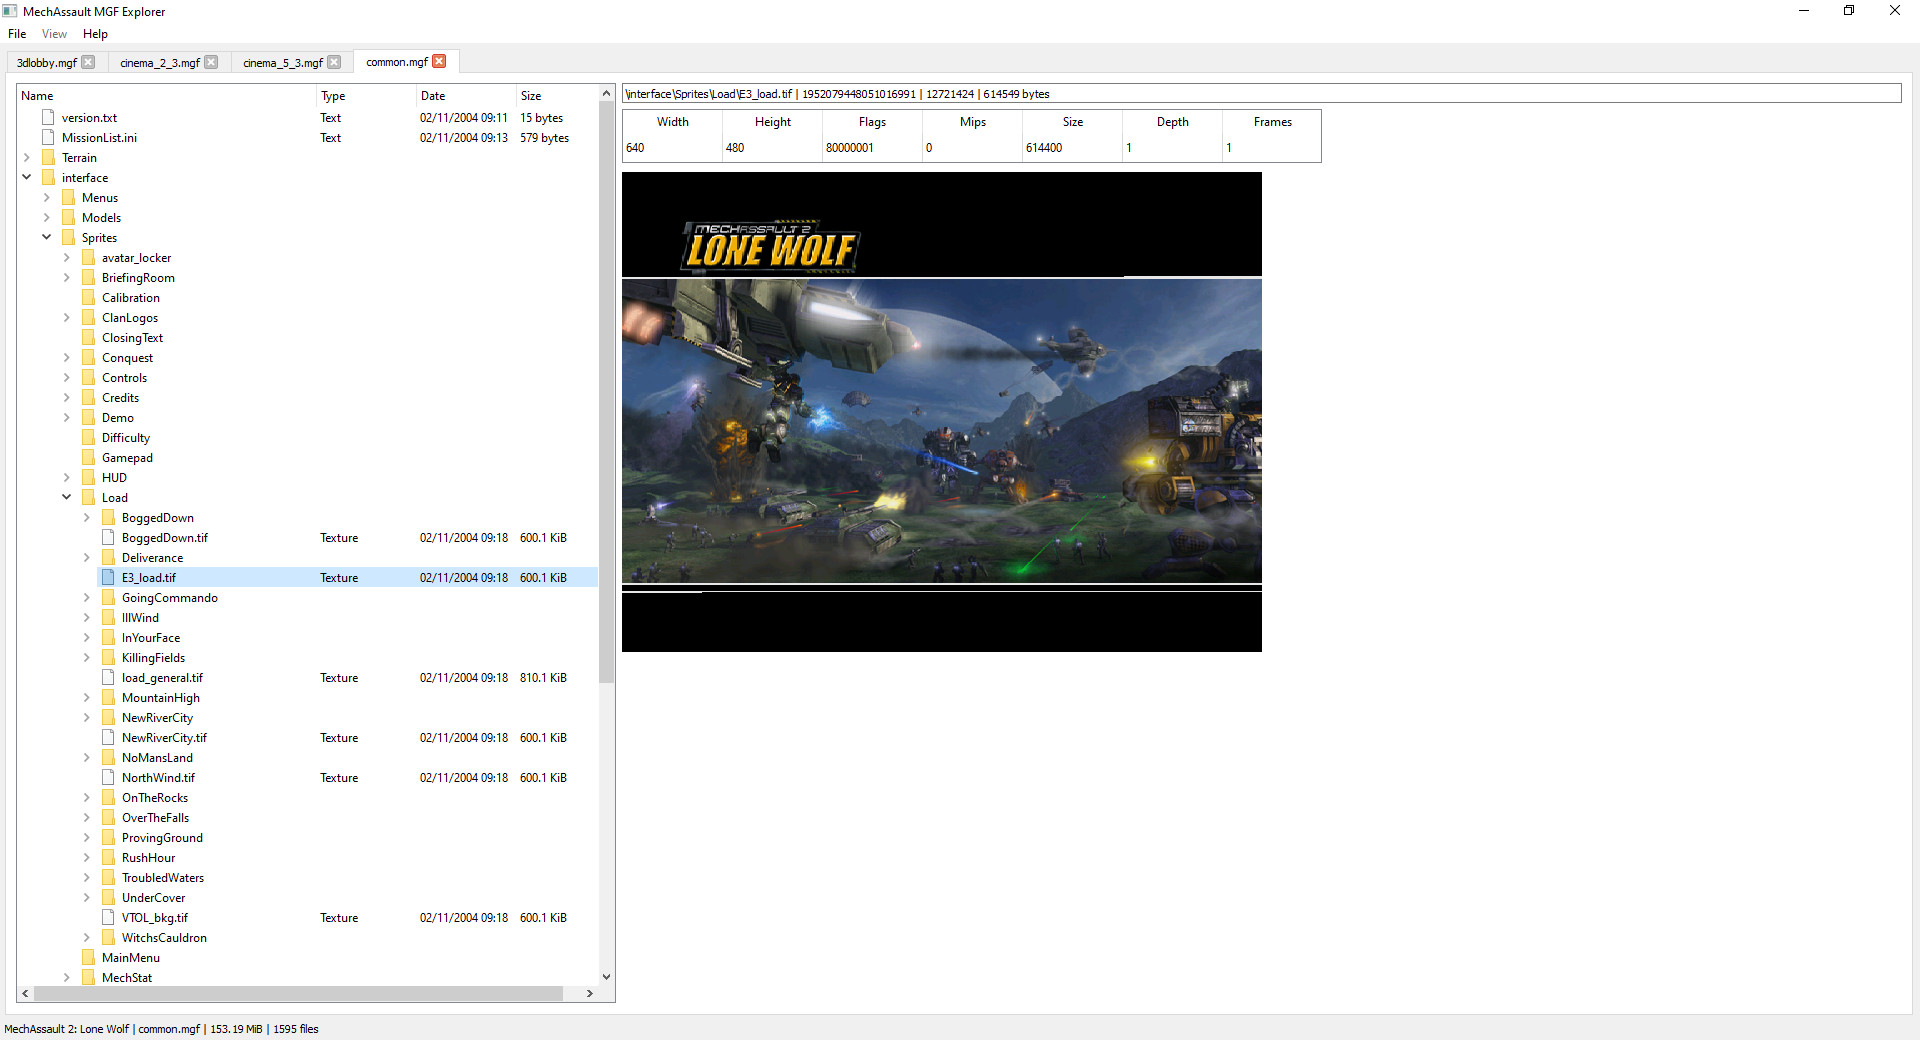Select the MountainHigh folder
Image resolution: width=1920 pixels, height=1040 pixels.
point(160,698)
